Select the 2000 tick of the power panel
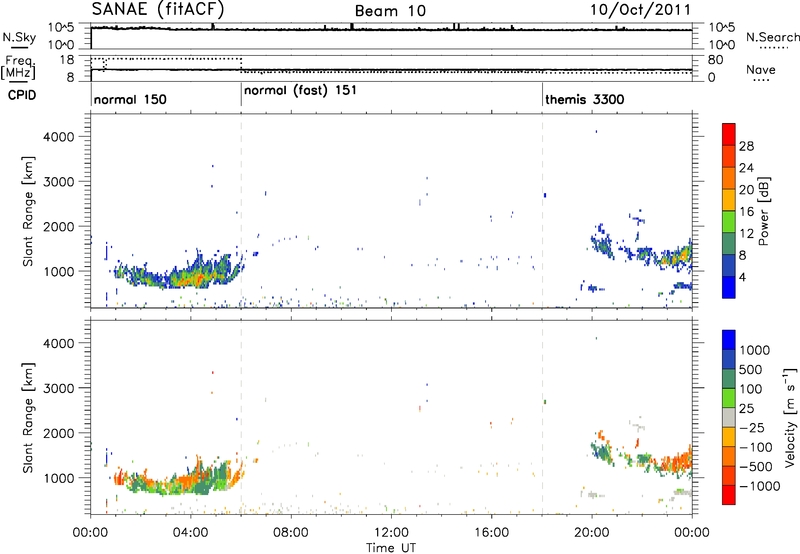800x554 pixels. [x=58, y=226]
